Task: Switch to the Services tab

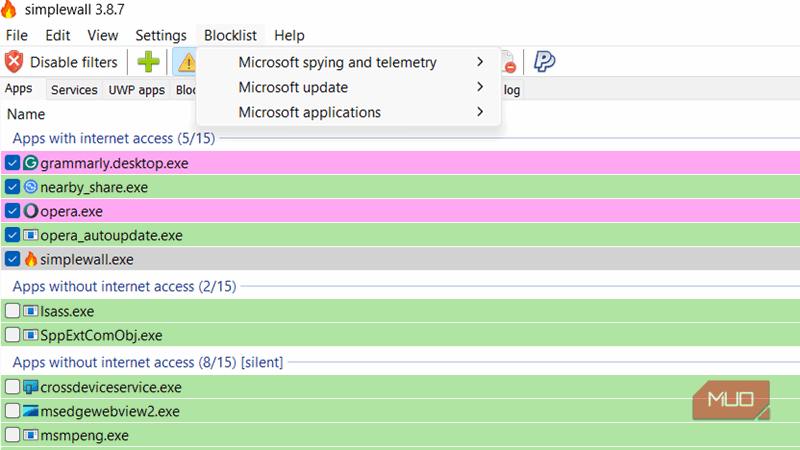Action: click(x=74, y=90)
